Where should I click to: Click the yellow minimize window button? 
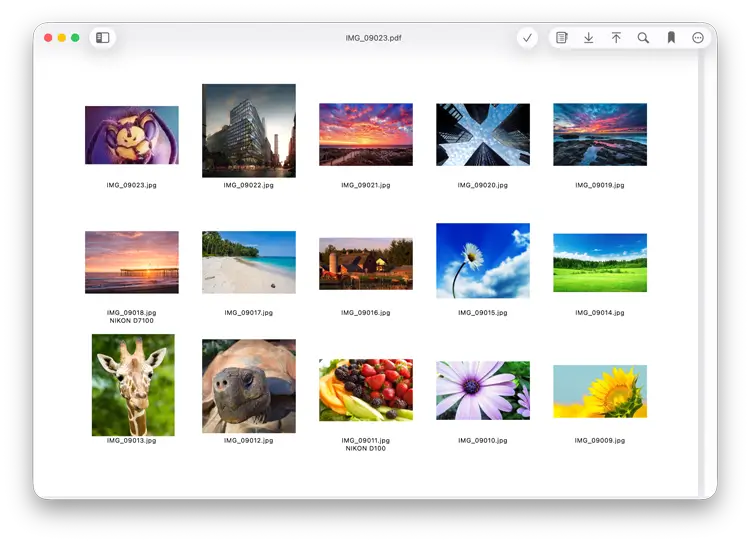(61, 38)
